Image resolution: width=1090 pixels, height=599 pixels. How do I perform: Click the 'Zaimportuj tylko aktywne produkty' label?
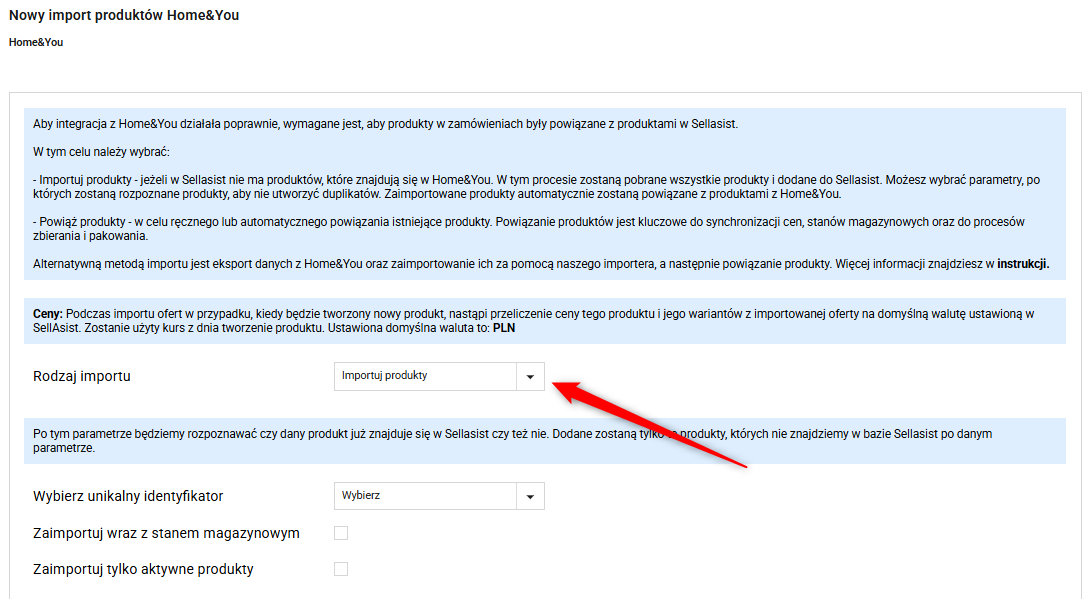tap(143, 569)
